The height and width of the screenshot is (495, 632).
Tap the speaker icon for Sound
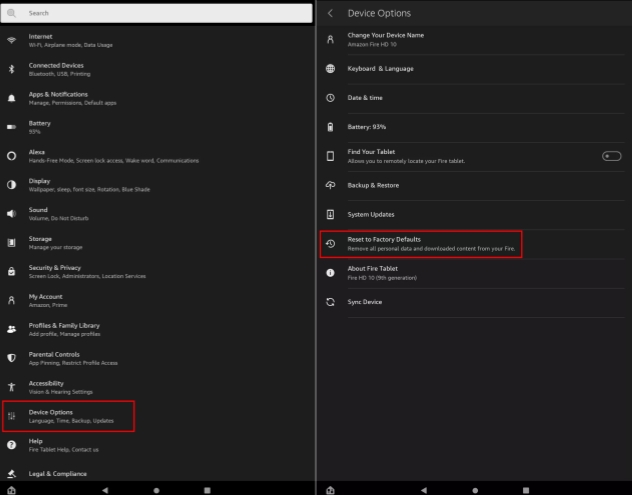pos(12,213)
